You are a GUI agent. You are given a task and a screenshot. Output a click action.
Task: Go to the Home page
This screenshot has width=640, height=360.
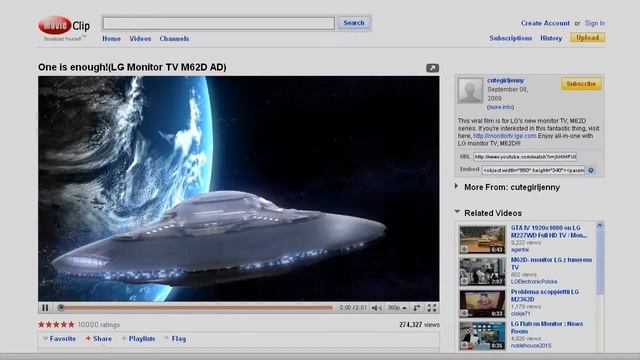(111, 39)
